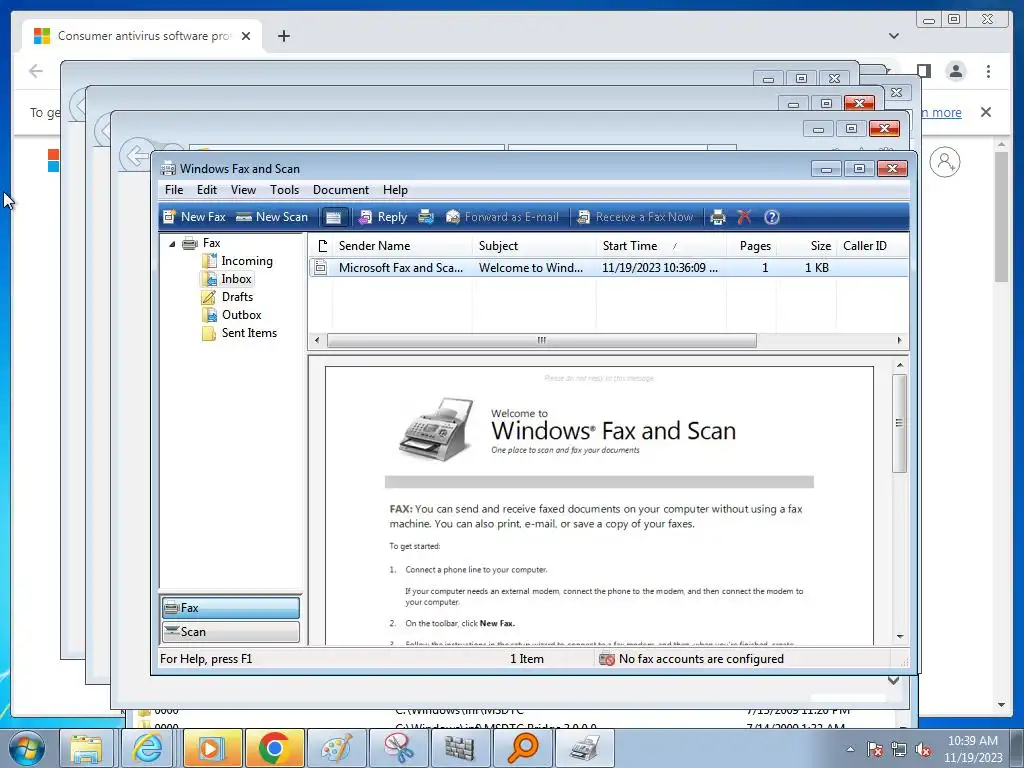
Task: Open the Document menu
Action: point(340,190)
